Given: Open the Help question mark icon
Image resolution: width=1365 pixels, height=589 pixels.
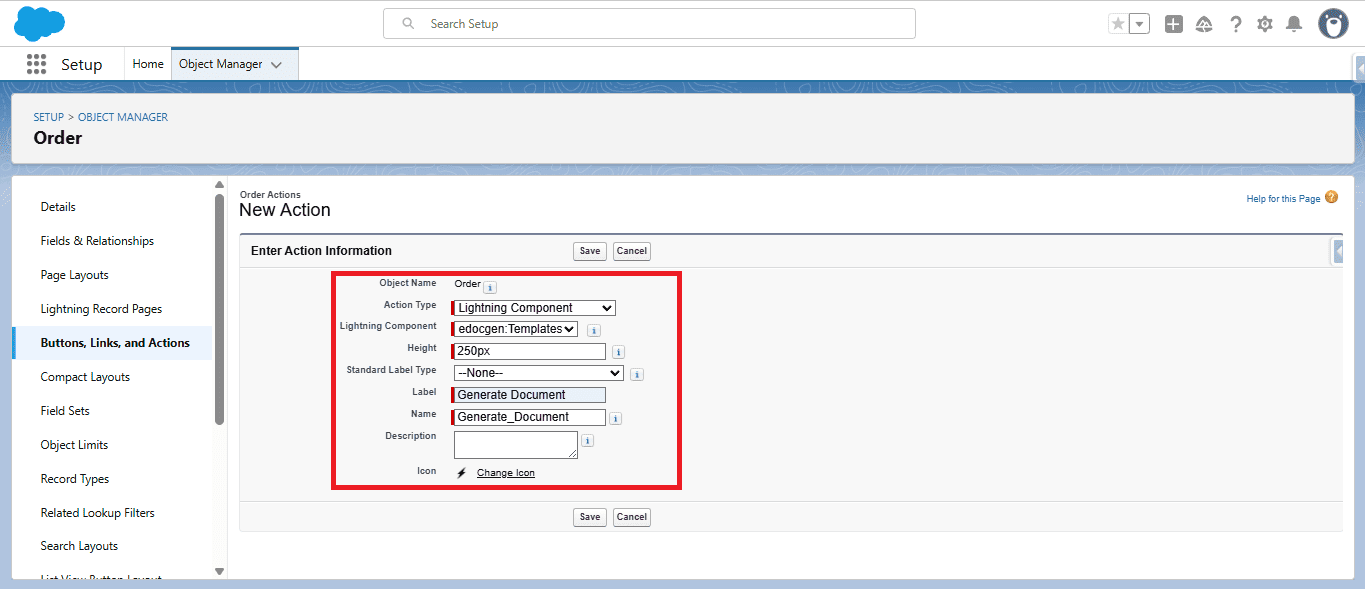Looking at the screenshot, I should coord(1236,24).
